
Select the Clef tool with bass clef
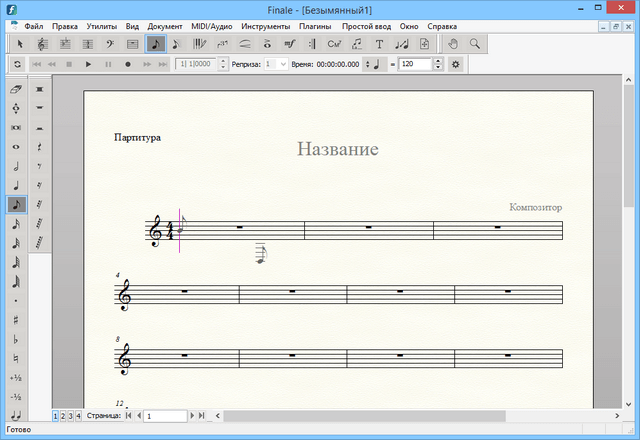pos(110,44)
